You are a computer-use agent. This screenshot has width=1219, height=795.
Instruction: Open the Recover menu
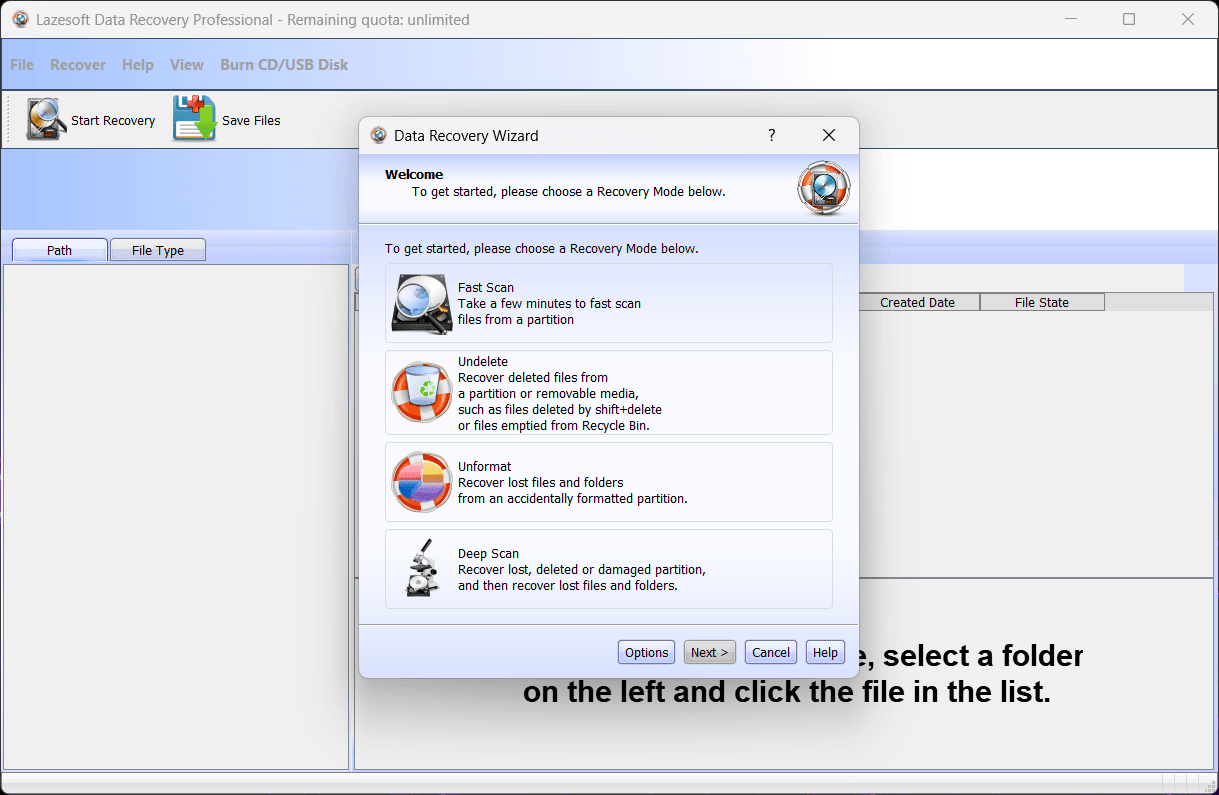pos(78,64)
